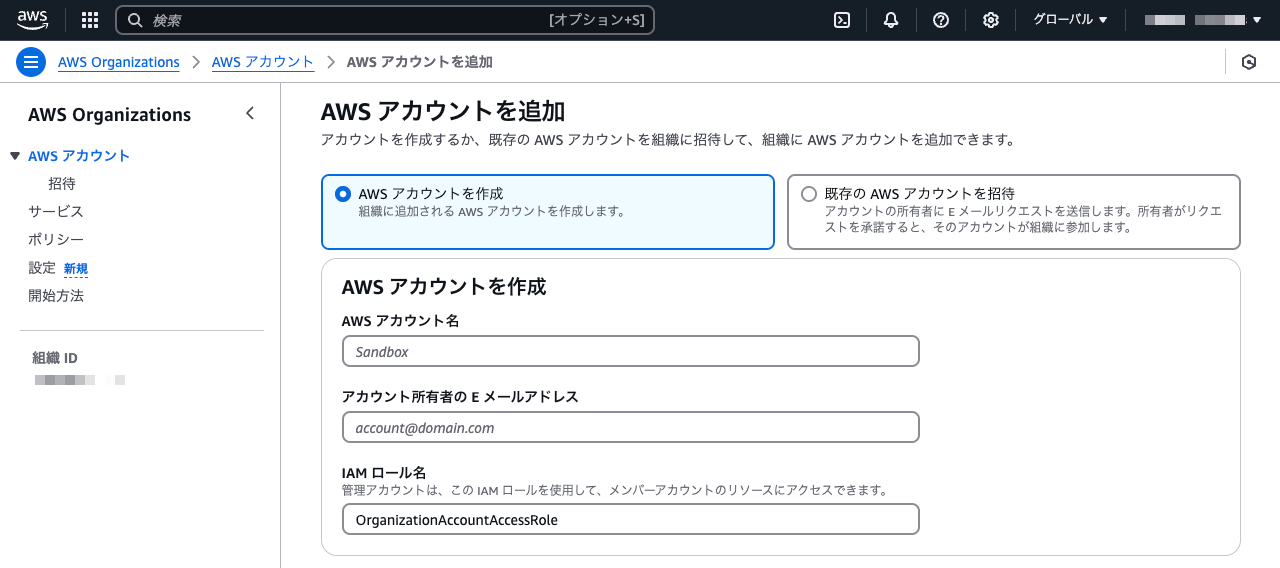Open the help question mark icon
Screen dimensions: 1280x568
coord(941,20)
